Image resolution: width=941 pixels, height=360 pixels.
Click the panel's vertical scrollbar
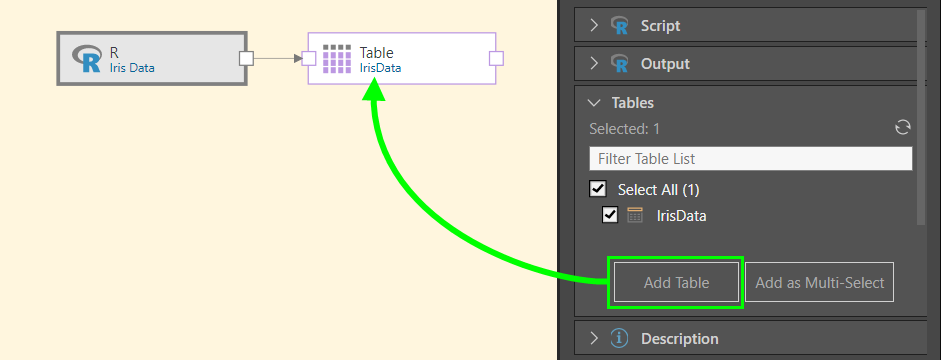click(x=921, y=118)
